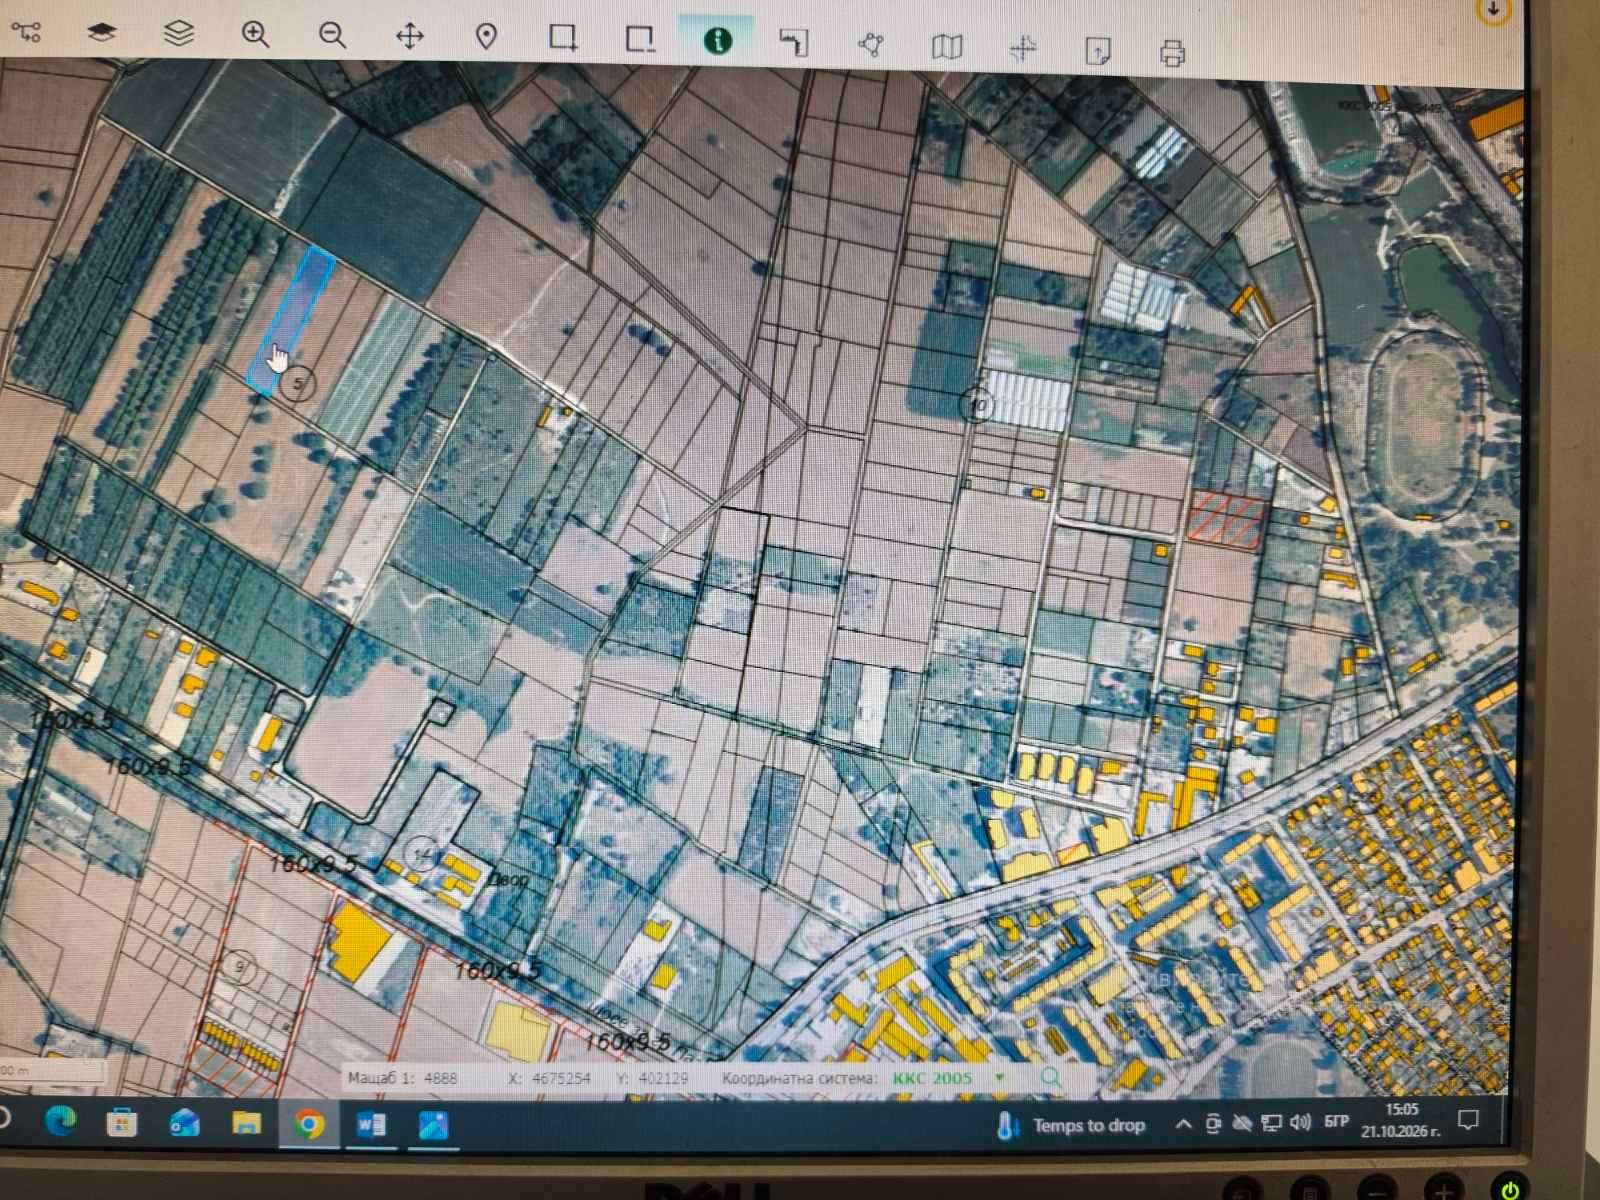Screen dimensions: 1600x1200
Task: Click the circled 5 district label
Action: [297, 383]
